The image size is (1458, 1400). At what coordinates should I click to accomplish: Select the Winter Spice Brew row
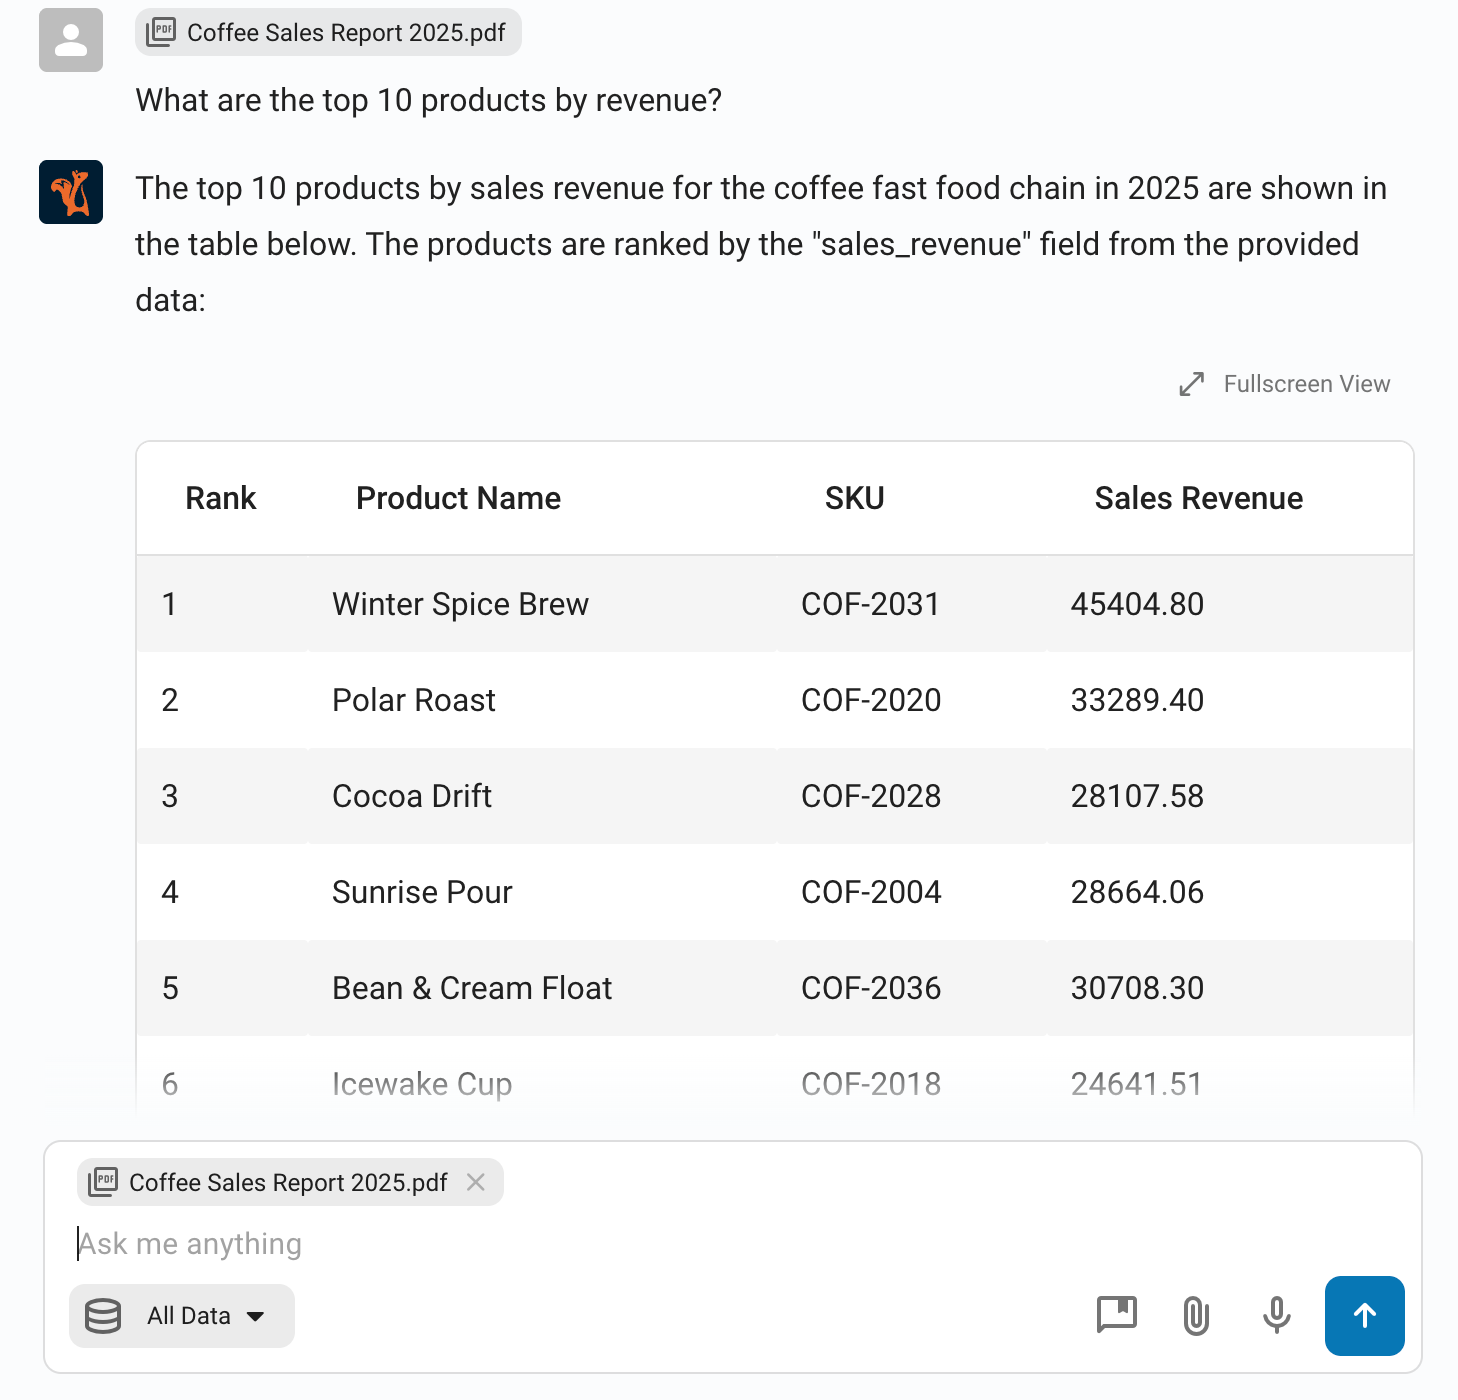tap(460, 604)
